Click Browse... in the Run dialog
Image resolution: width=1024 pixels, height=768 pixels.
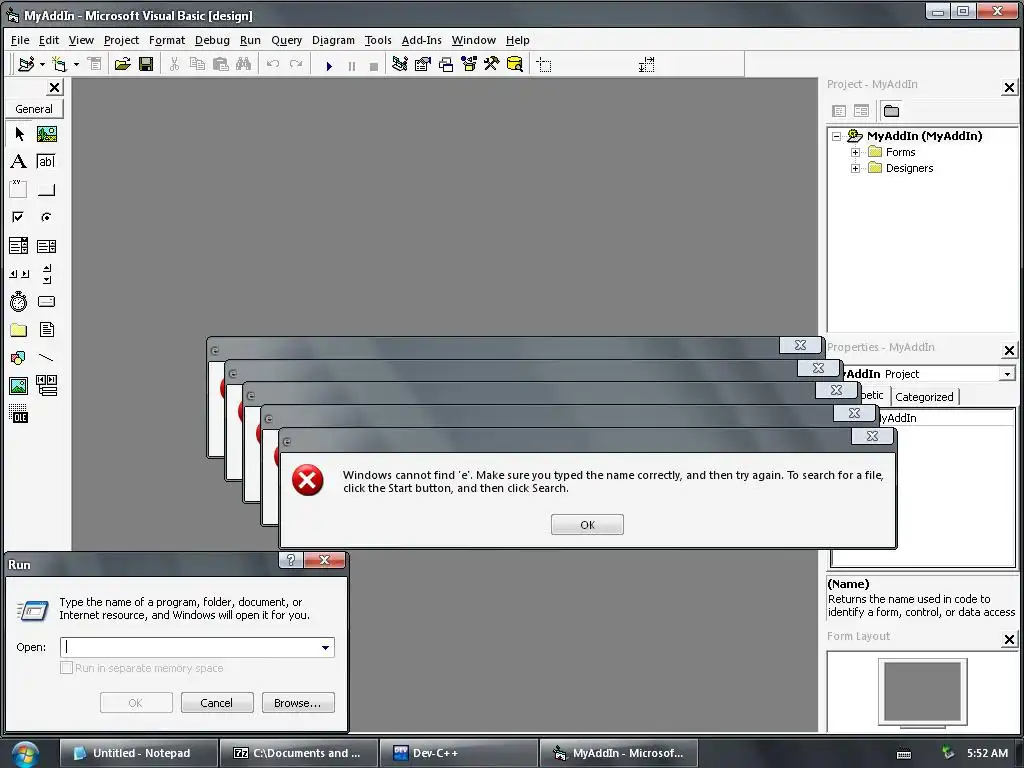(x=298, y=703)
